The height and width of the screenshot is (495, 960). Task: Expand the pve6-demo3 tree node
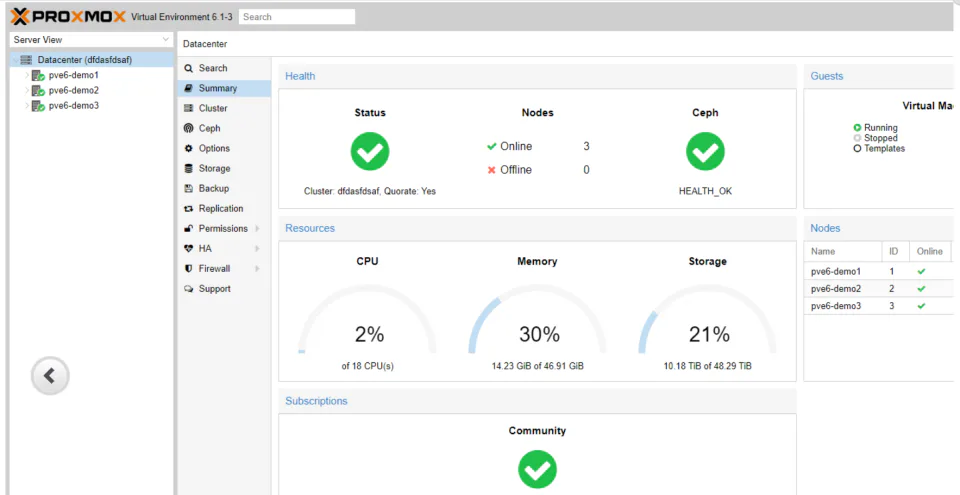pyautogui.click(x=27, y=106)
